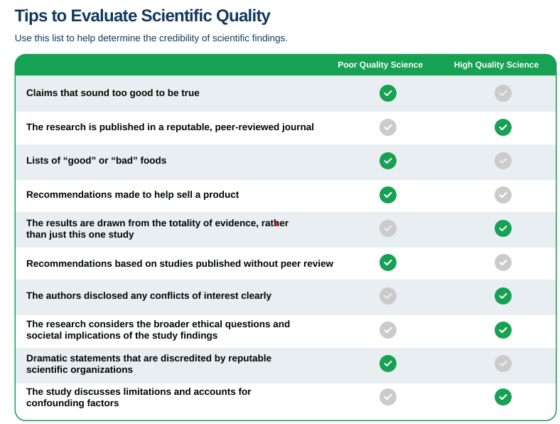The image size is (560, 424).
Task: Click gray check in High Quality for 'Claims' row
Action: (503, 93)
